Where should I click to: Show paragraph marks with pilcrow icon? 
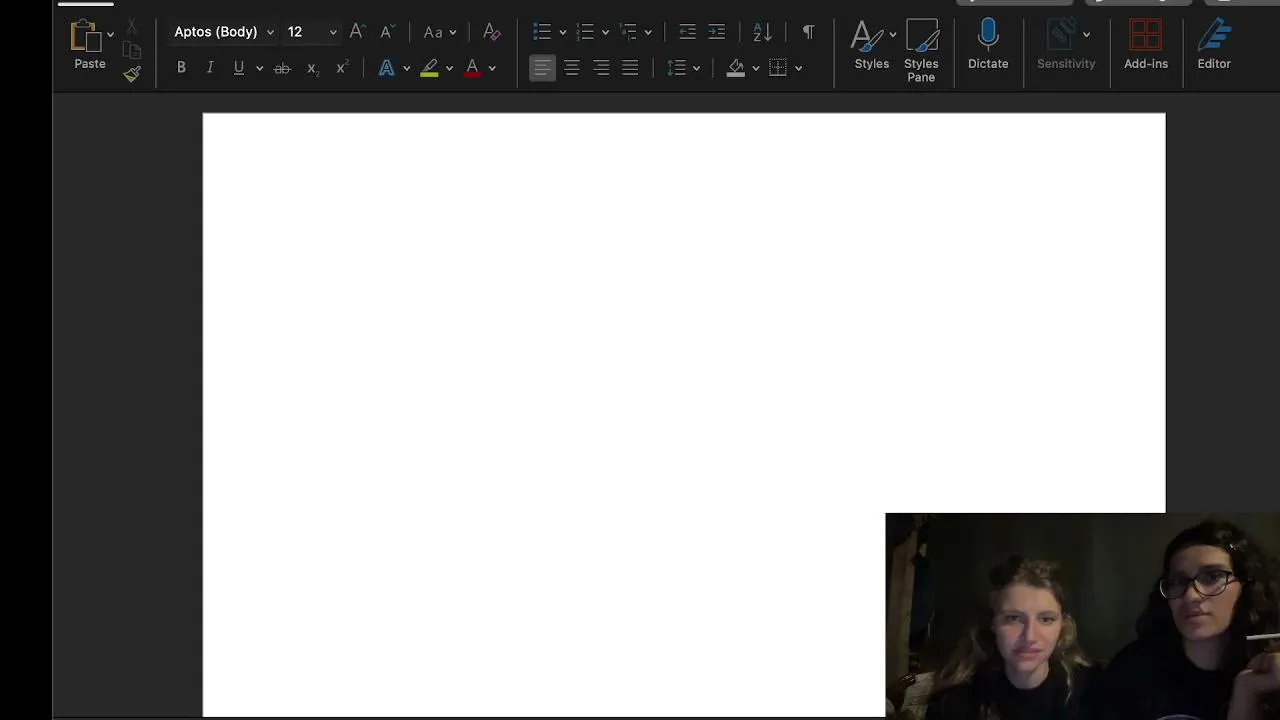808,32
